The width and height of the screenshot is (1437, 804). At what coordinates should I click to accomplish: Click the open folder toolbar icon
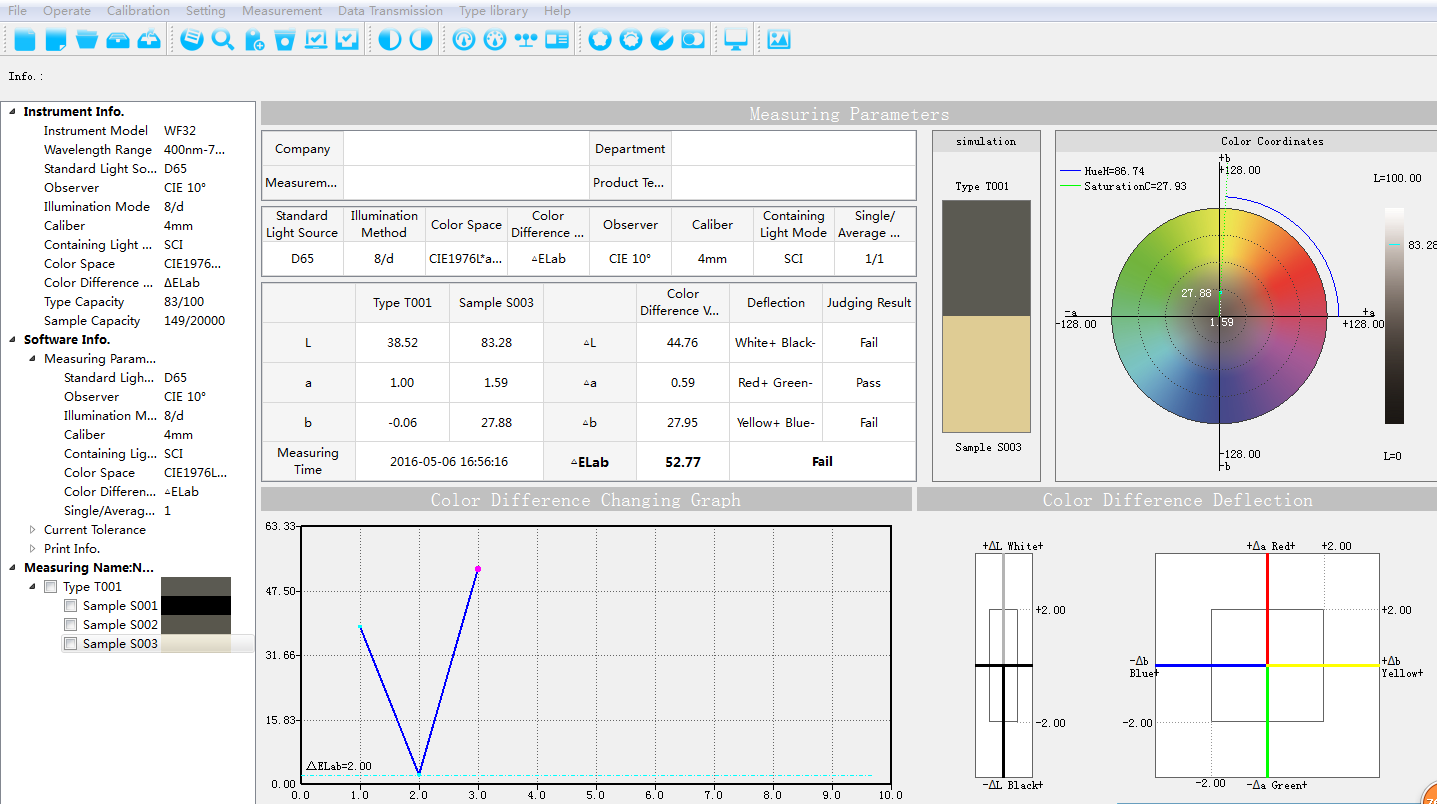[87, 40]
